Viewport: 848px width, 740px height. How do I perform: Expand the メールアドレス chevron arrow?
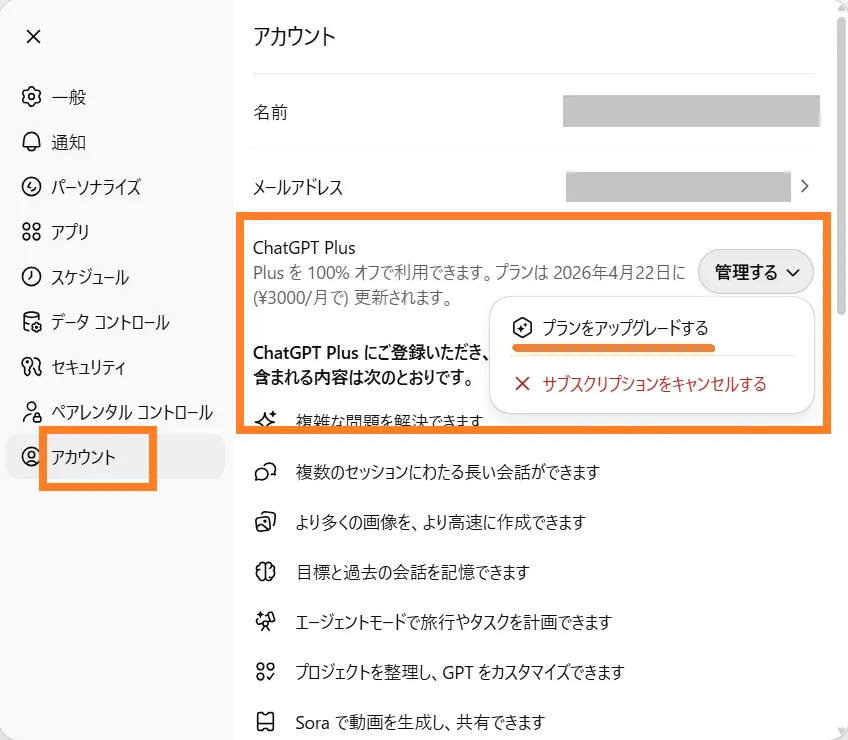tap(805, 186)
